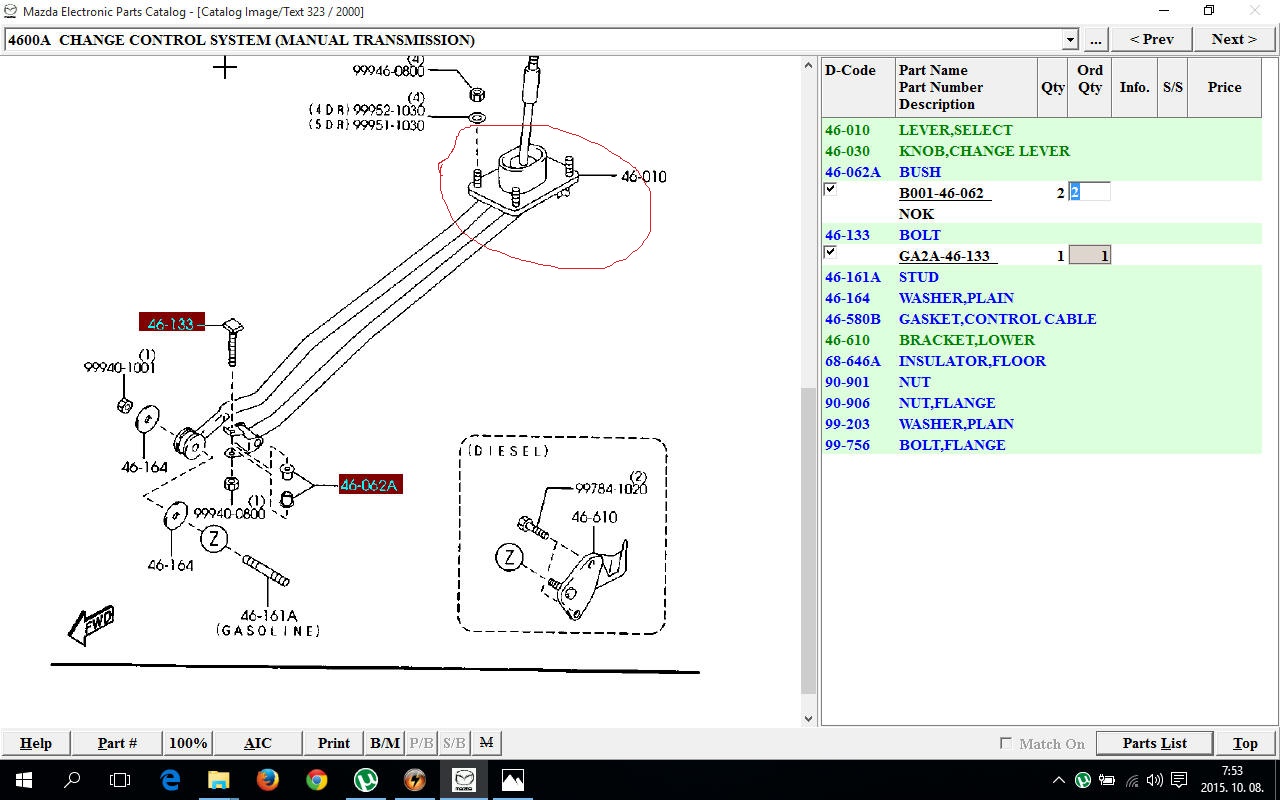1280x800 pixels.
Task: Click the diagram scrollbar up arrow
Action: [809, 66]
